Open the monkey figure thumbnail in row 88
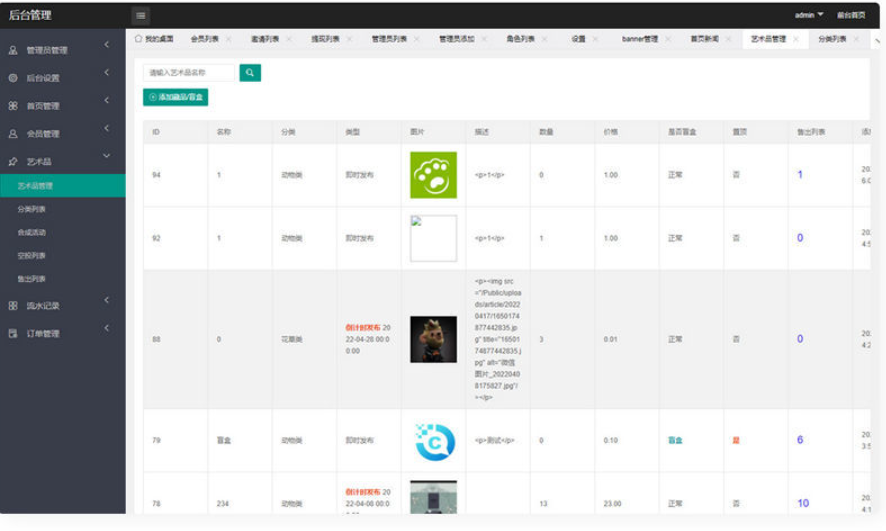This screenshot has height=531, width=886. click(x=433, y=340)
